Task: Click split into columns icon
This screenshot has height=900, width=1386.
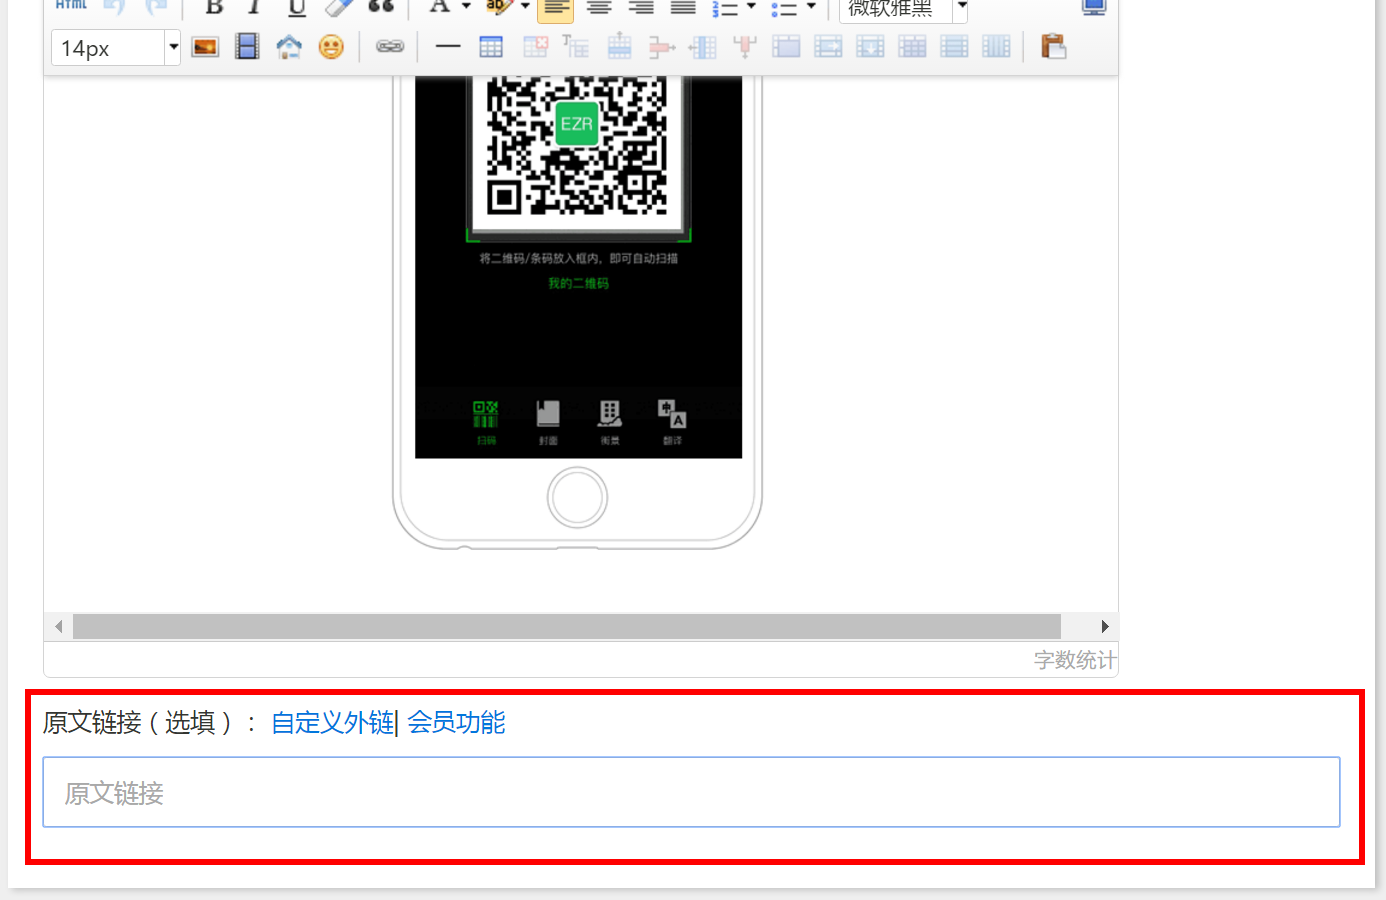Action: (x=996, y=46)
